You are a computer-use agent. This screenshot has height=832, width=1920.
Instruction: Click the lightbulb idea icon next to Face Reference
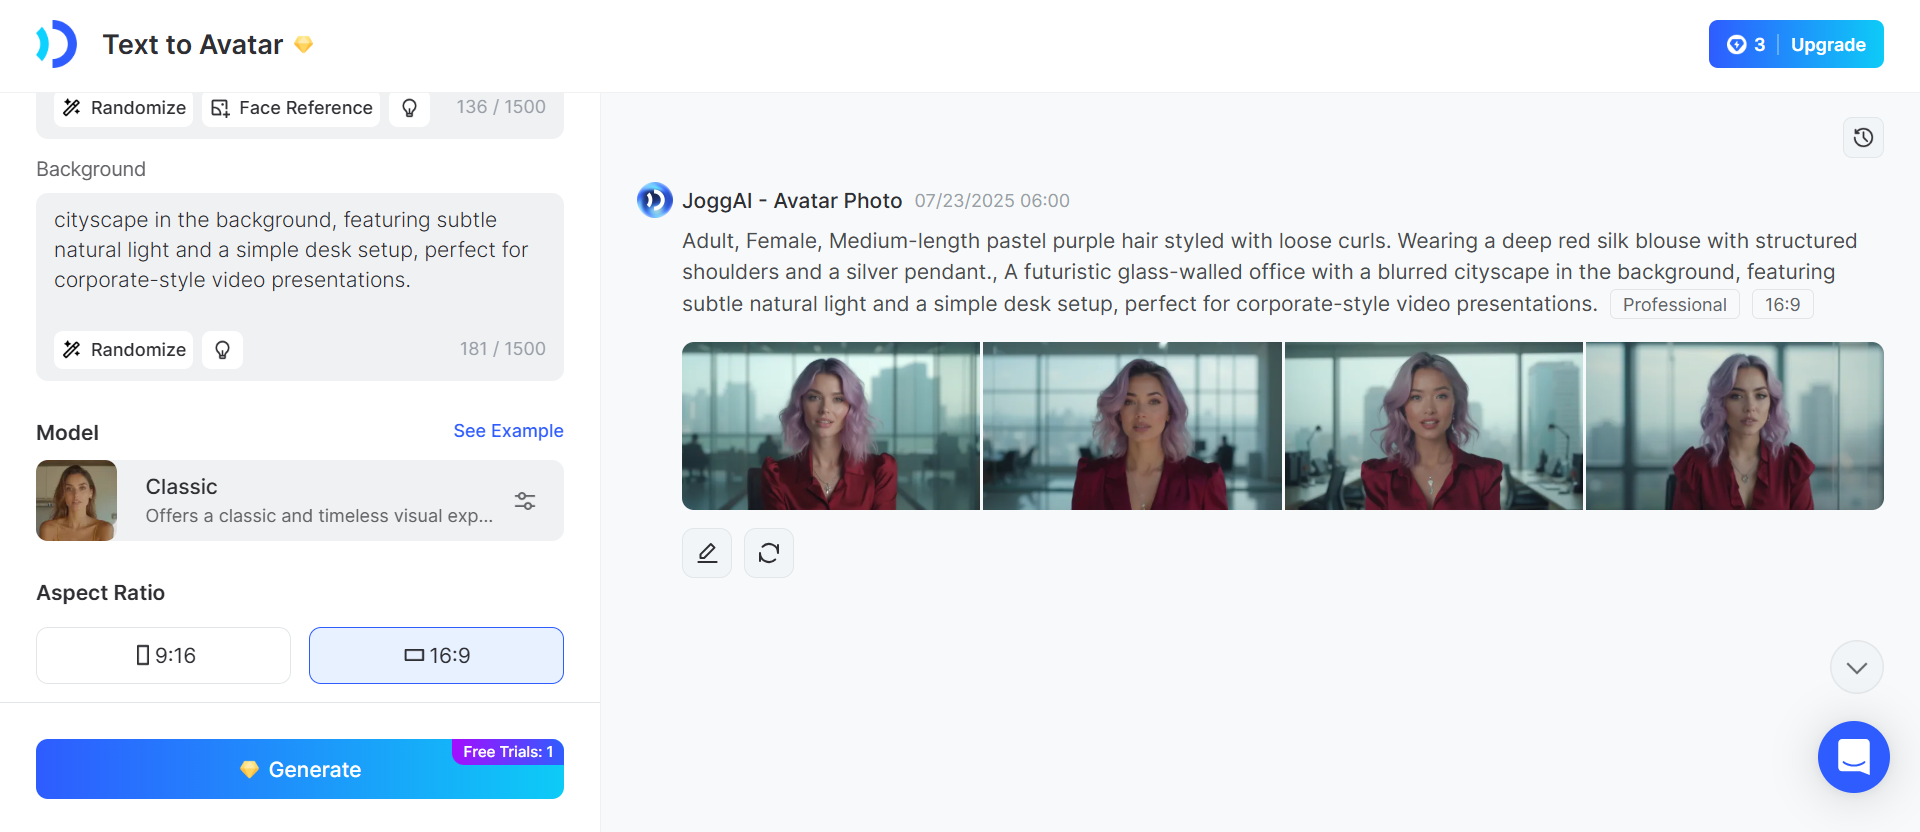[409, 108]
